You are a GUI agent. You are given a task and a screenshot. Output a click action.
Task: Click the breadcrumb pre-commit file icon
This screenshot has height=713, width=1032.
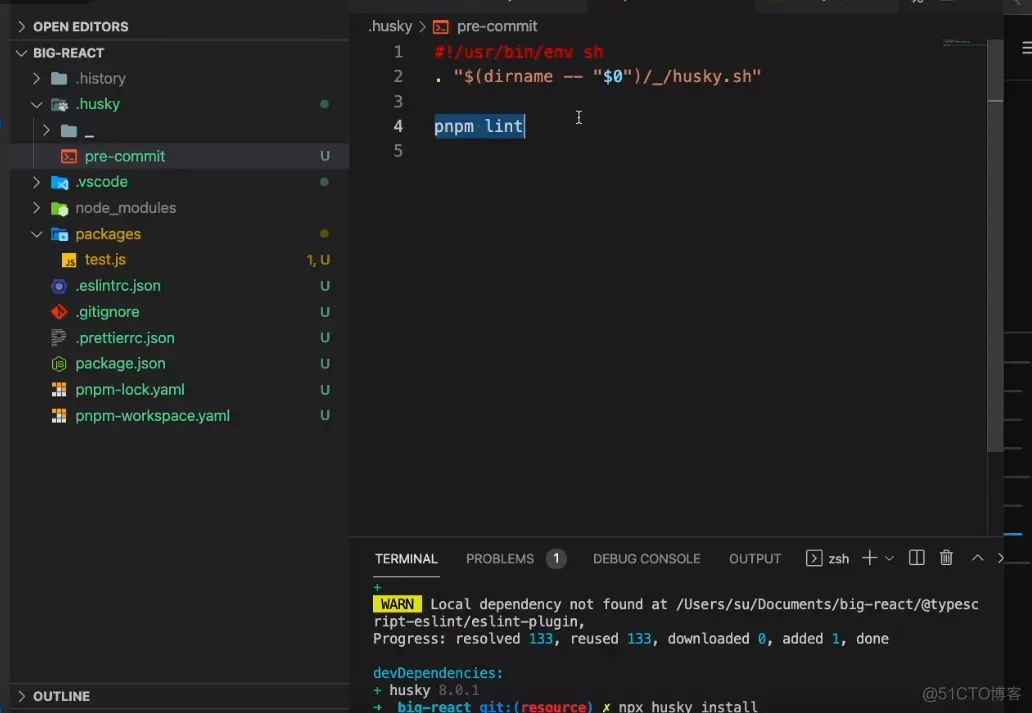click(441, 27)
